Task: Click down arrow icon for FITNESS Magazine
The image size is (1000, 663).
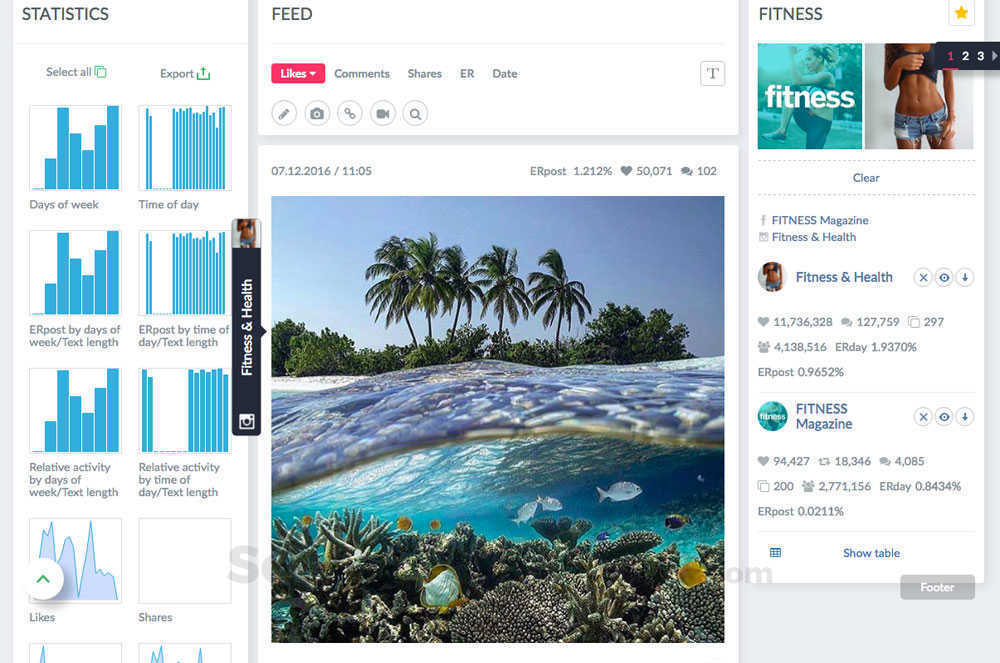Action: coord(965,417)
